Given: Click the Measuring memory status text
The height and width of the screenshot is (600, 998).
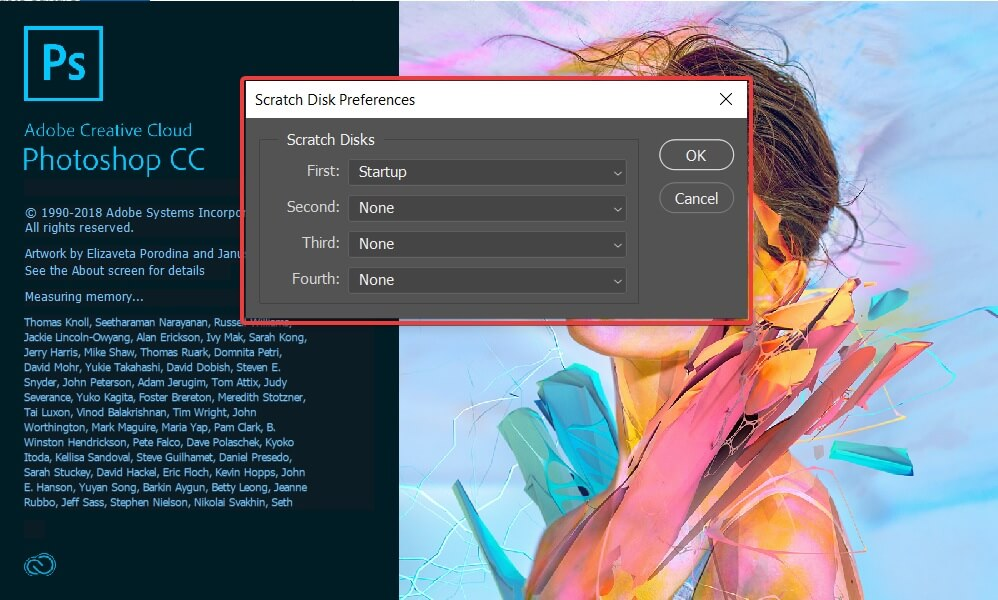Looking at the screenshot, I should (x=86, y=296).
